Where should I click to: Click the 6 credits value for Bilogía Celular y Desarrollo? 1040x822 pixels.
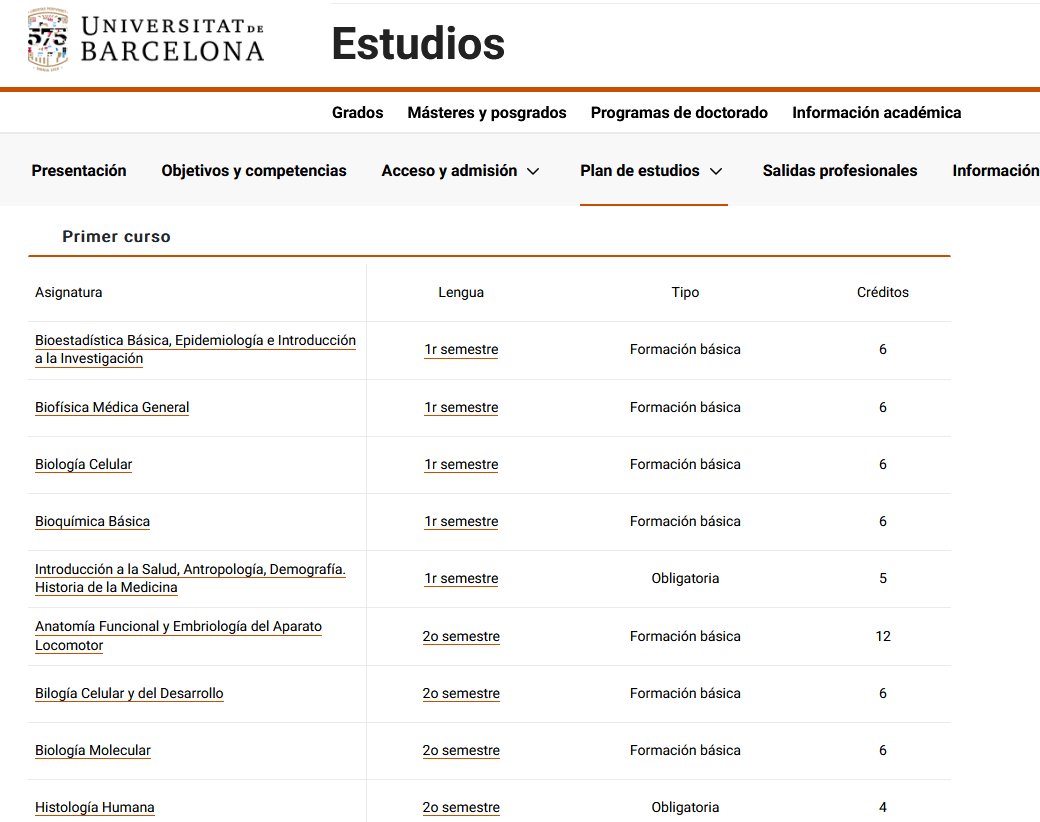883,693
